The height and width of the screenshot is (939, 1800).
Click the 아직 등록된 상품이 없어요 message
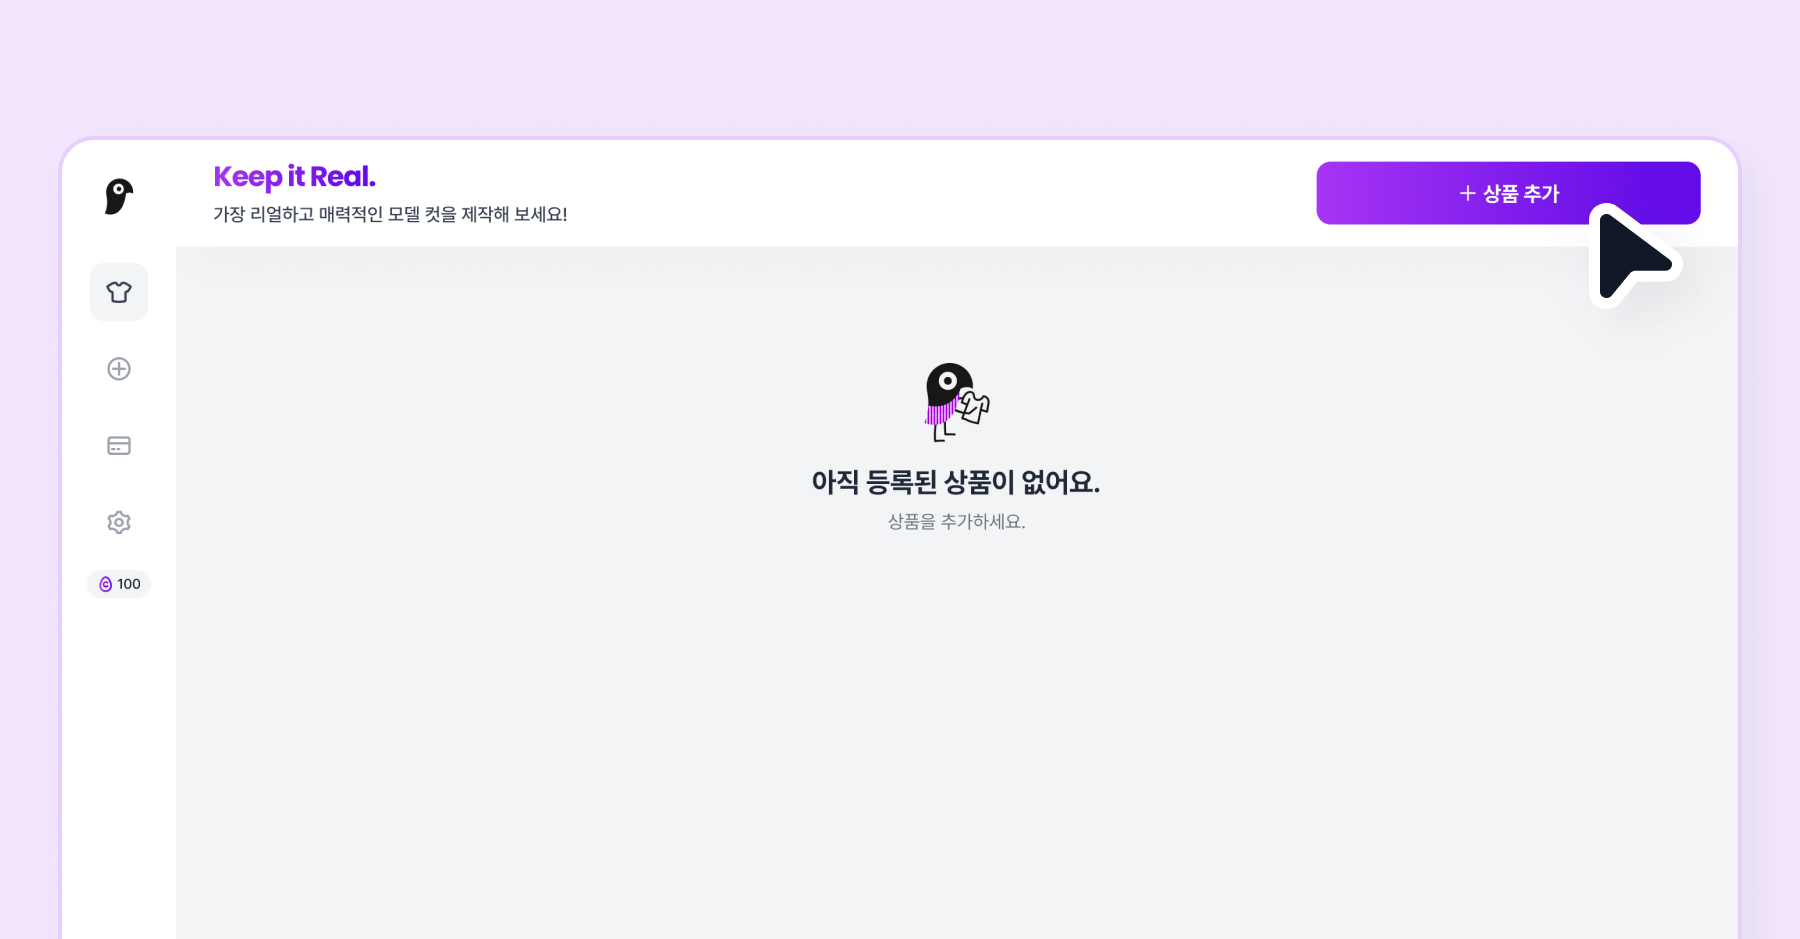click(956, 482)
